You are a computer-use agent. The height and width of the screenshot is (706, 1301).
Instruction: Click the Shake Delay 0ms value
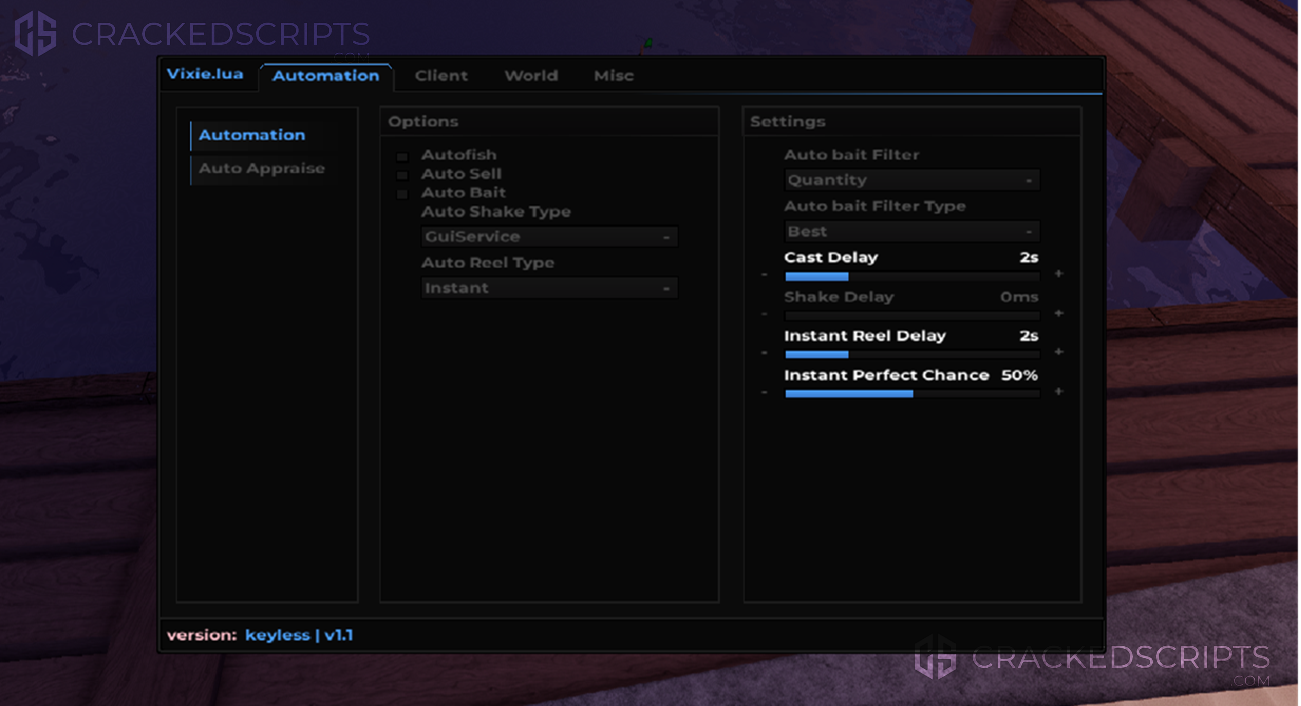click(1019, 297)
